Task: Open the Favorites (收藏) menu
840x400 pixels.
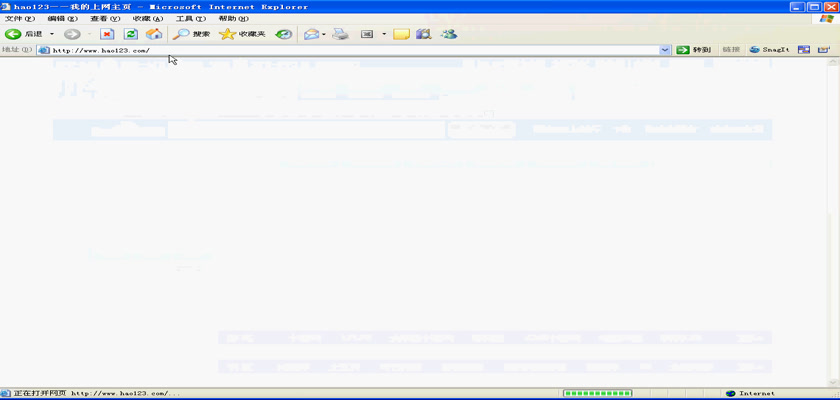Action: (x=148, y=19)
